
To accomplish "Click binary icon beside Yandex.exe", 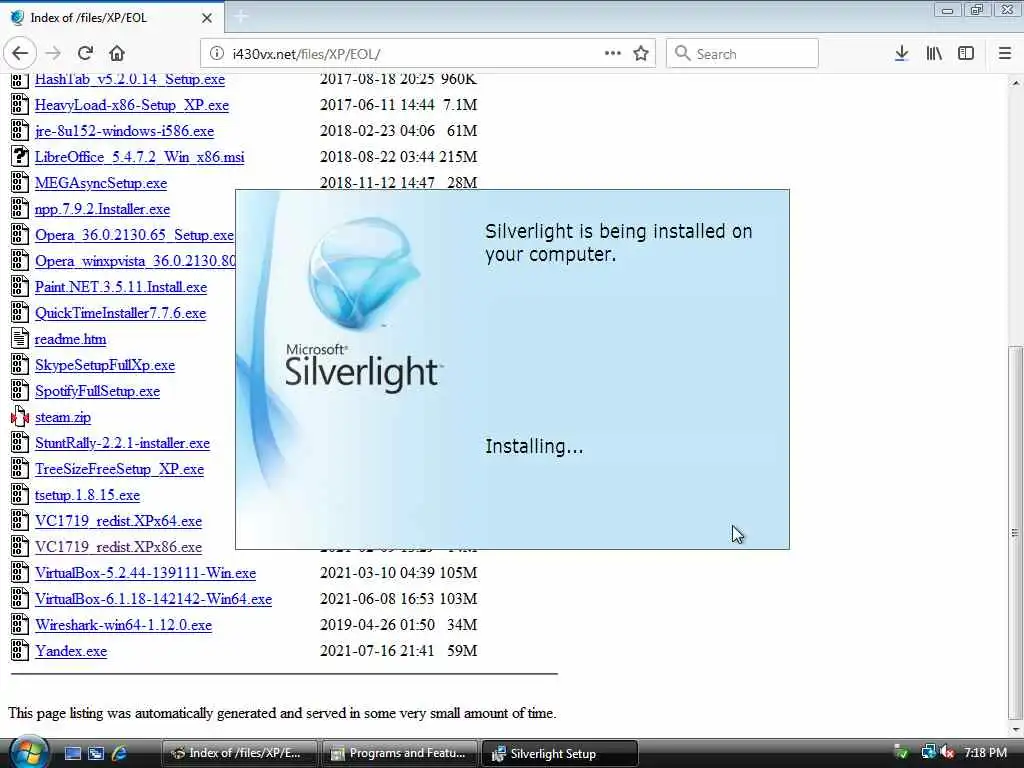I will pyautogui.click(x=20, y=650).
